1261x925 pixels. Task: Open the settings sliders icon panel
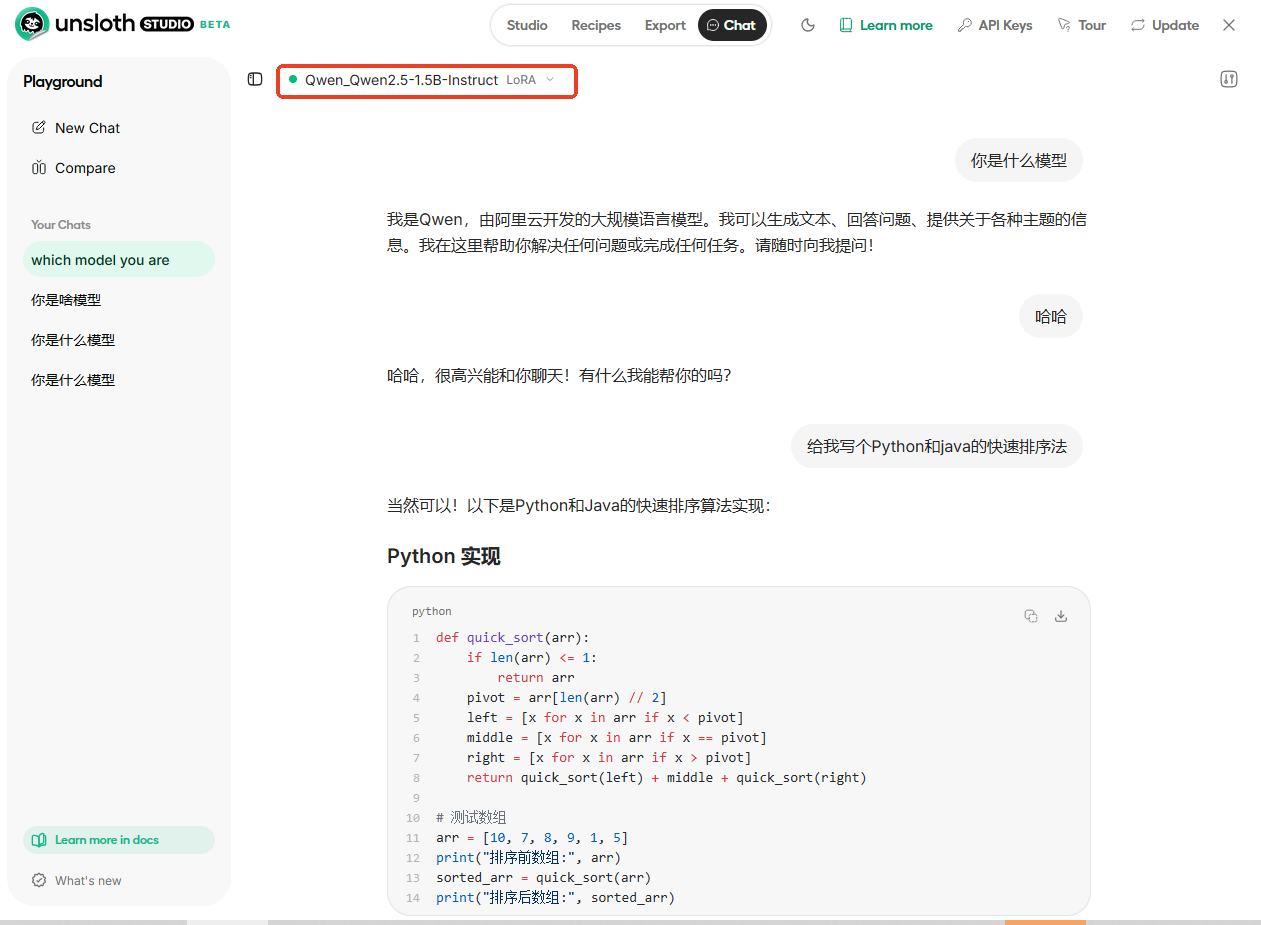pyautogui.click(x=1229, y=79)
